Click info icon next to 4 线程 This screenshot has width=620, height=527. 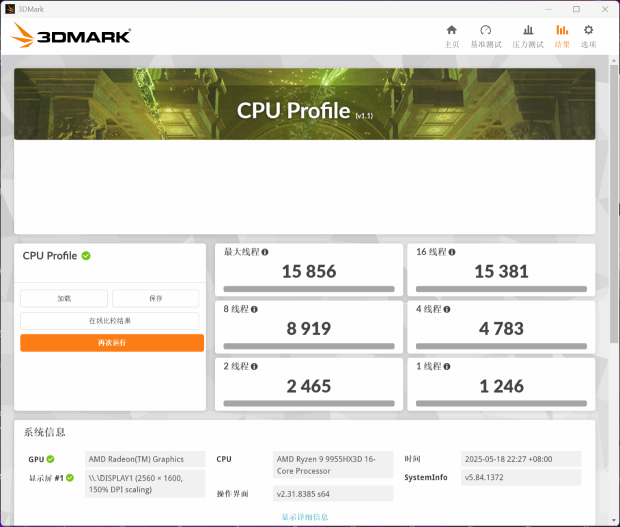point(447,309)
